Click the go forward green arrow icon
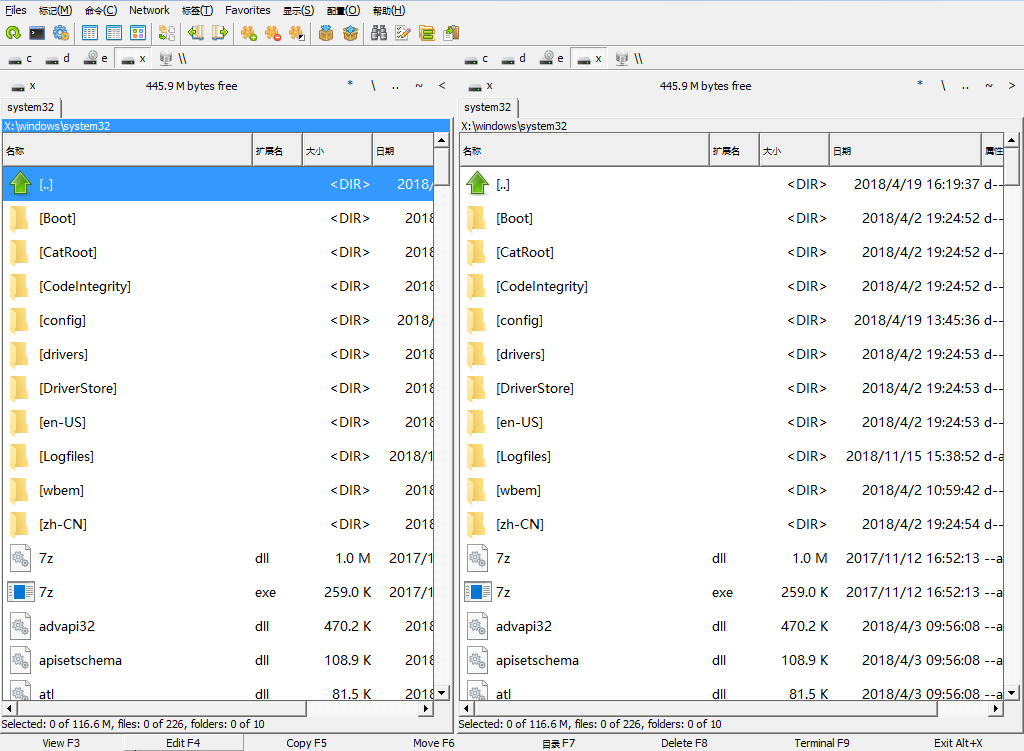Viewport: 1024px width, 751px height. coord(220,33)
